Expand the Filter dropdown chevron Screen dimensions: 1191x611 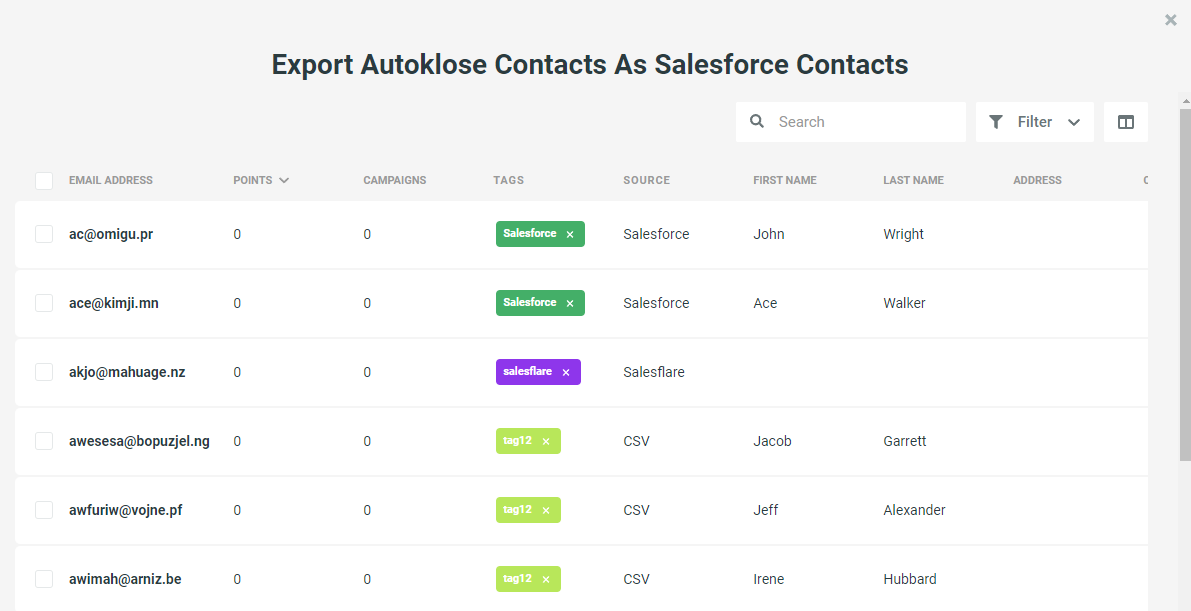1074,122
